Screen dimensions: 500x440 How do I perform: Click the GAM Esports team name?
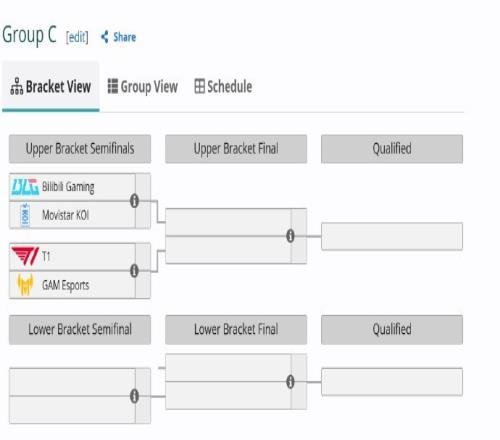pos(66,285)
